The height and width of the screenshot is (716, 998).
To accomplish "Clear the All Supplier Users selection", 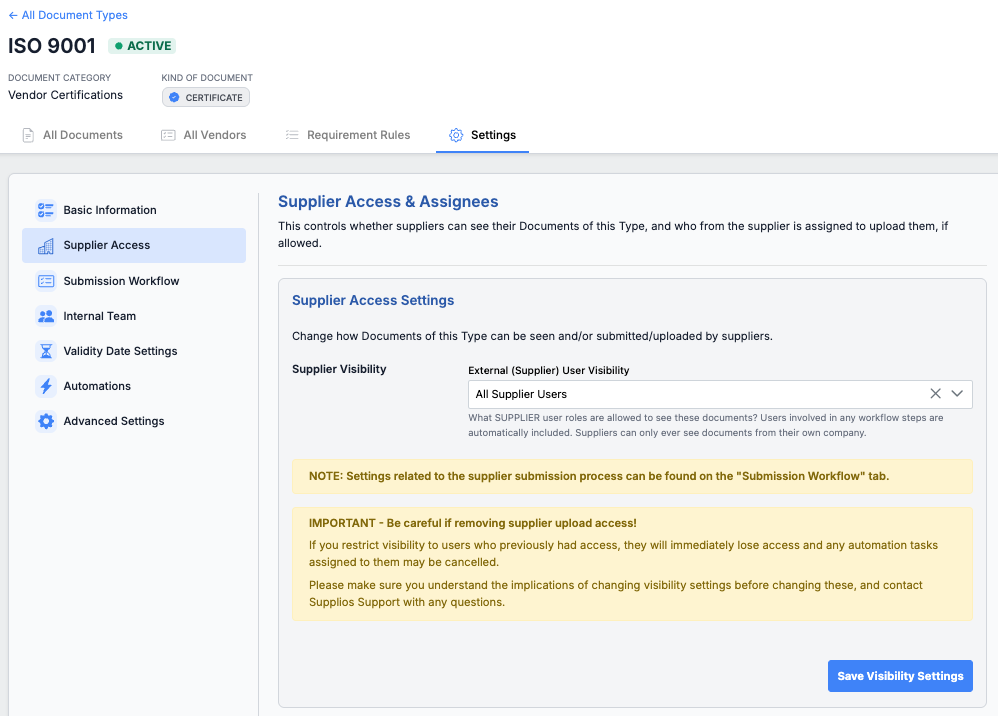I will coord(936,394).
